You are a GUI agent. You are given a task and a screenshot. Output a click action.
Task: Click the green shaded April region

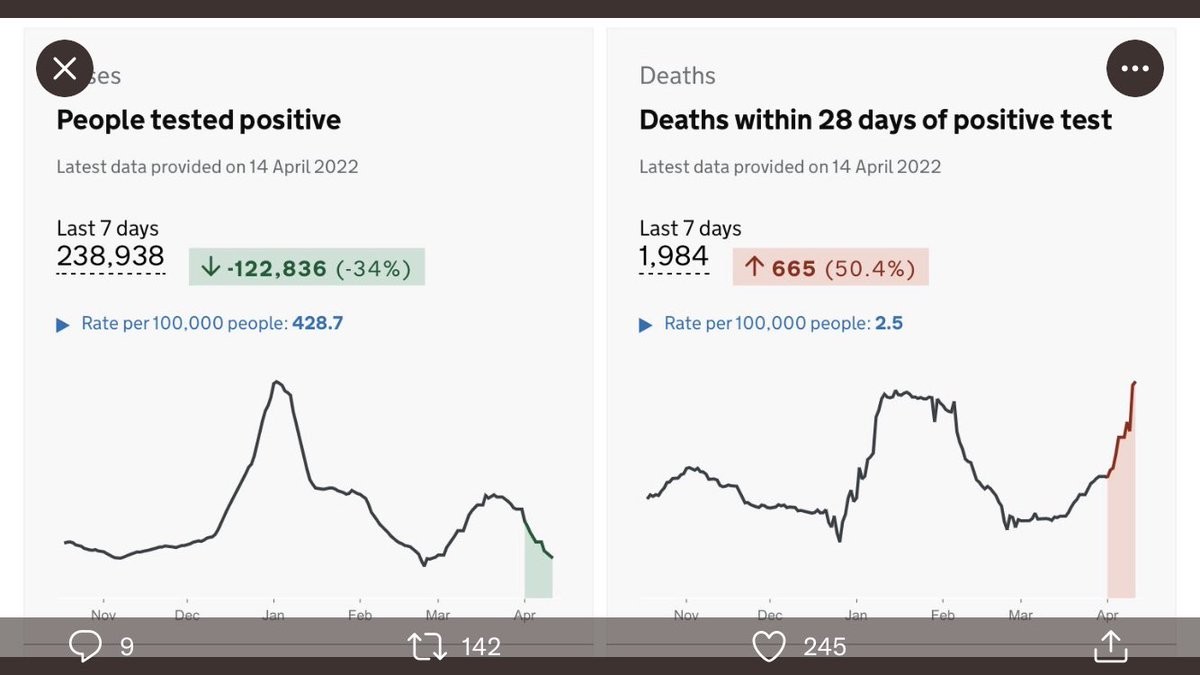point(538,575)
